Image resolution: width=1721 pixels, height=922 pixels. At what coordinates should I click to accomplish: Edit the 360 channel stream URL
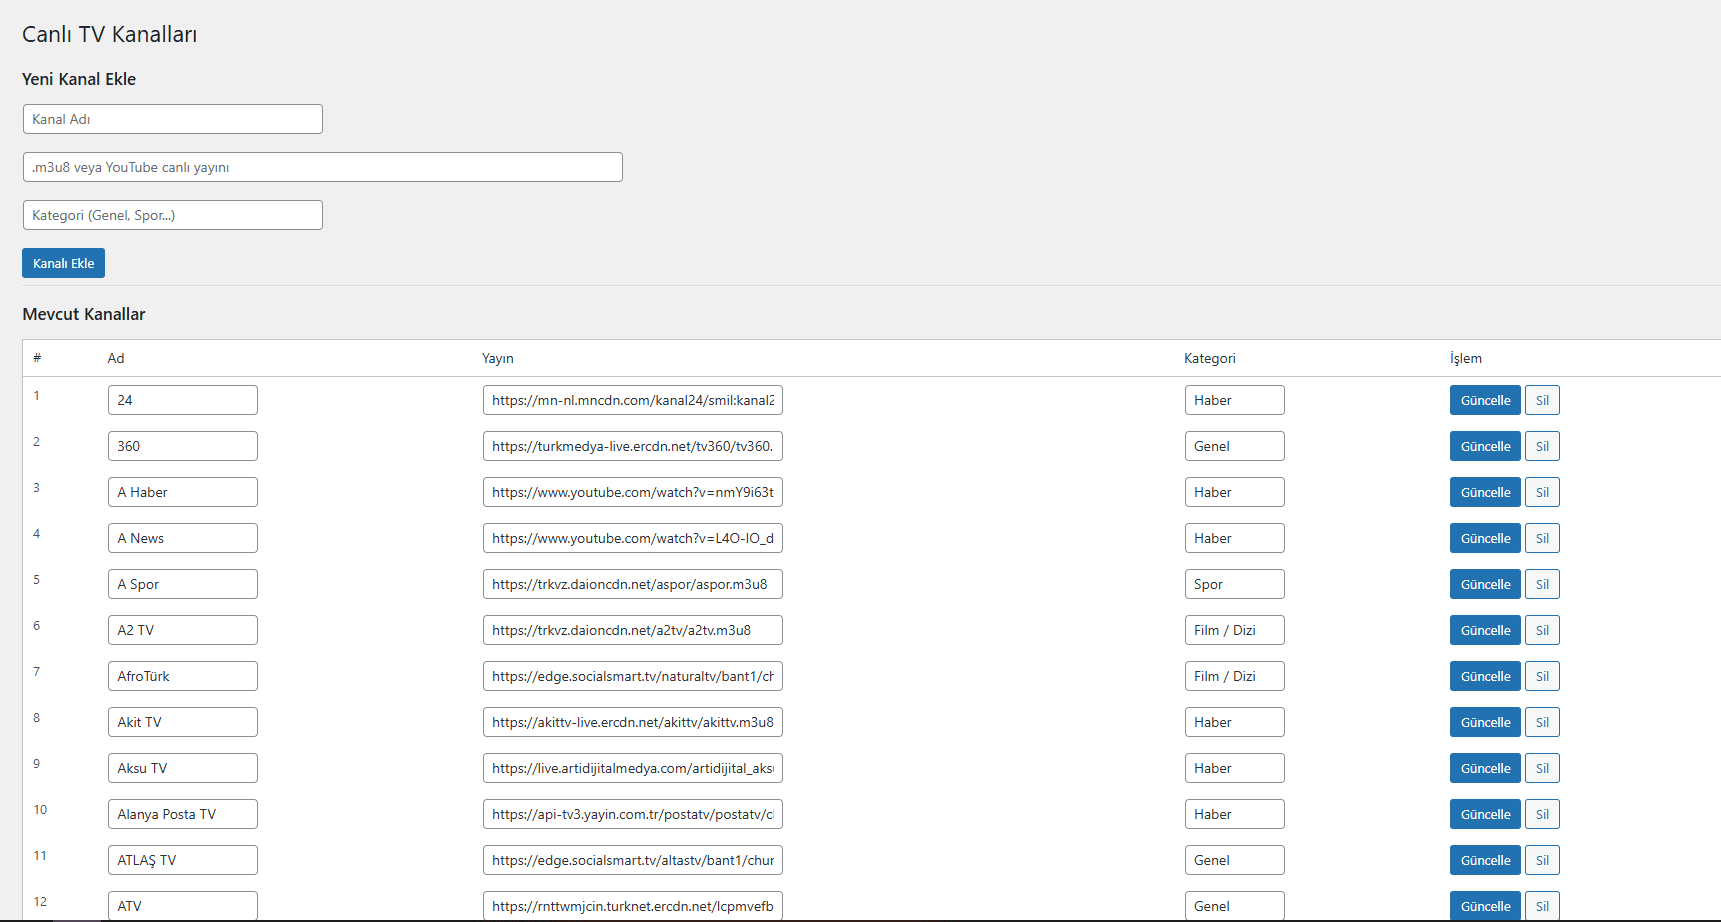coord(632,446)
